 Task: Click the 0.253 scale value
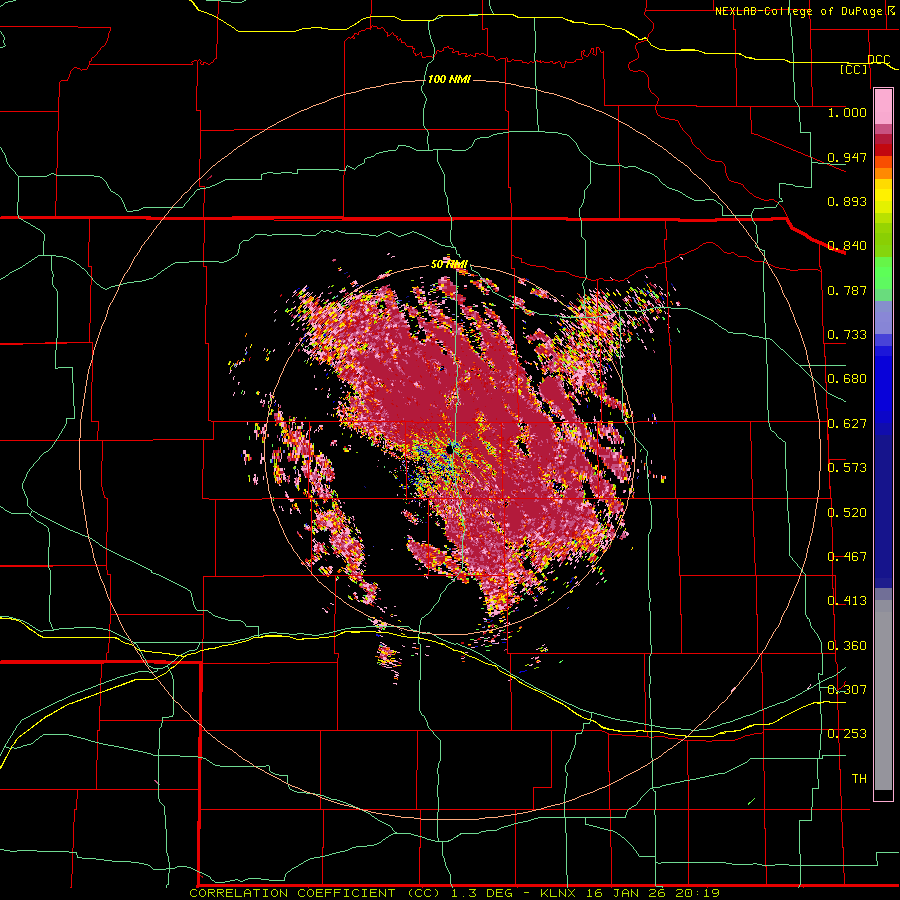click(847, 734)
